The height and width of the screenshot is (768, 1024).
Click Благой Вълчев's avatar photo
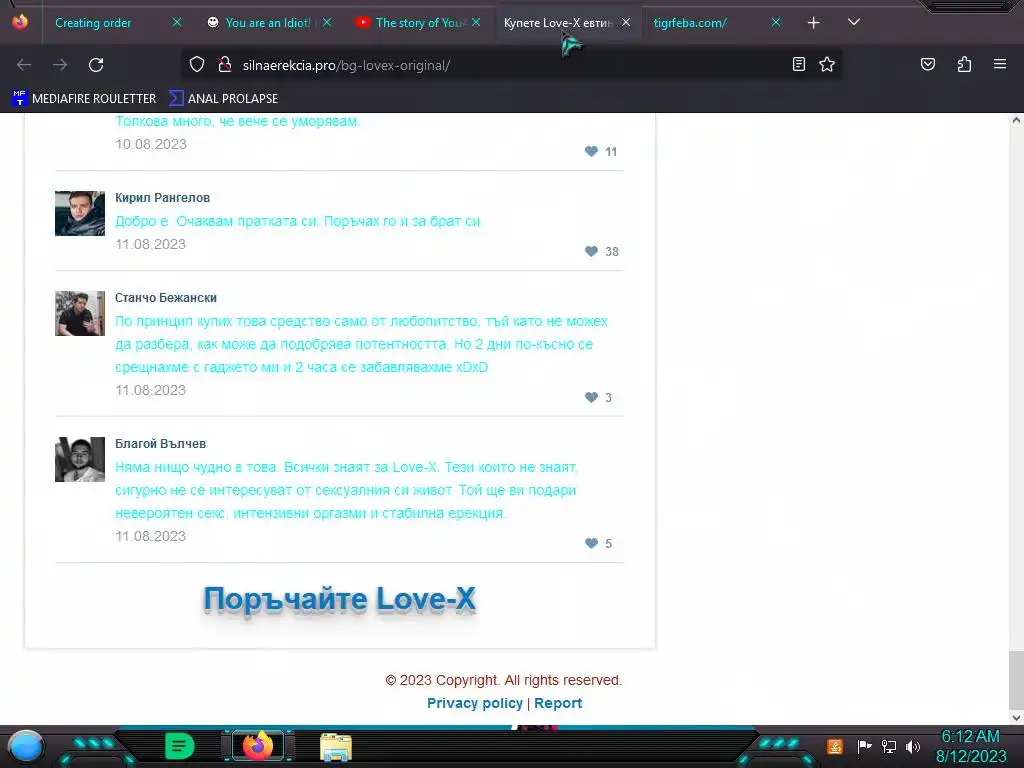[80, 459]
